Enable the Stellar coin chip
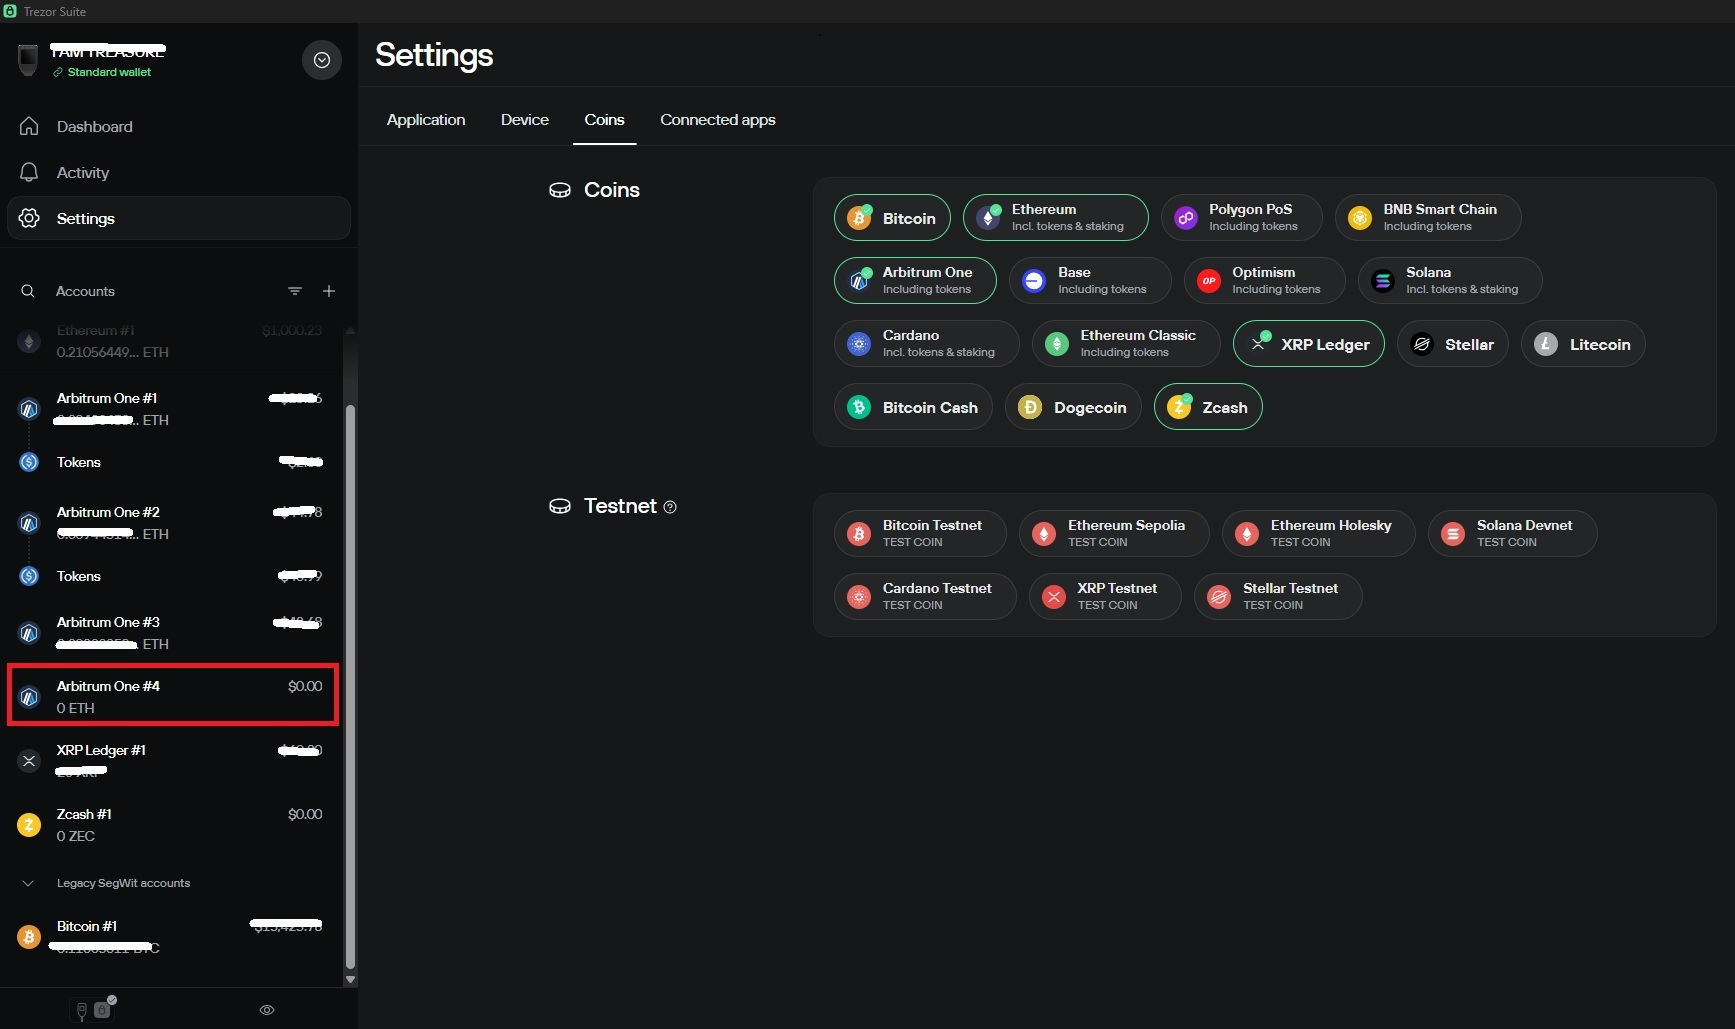 coord(1452,344)
